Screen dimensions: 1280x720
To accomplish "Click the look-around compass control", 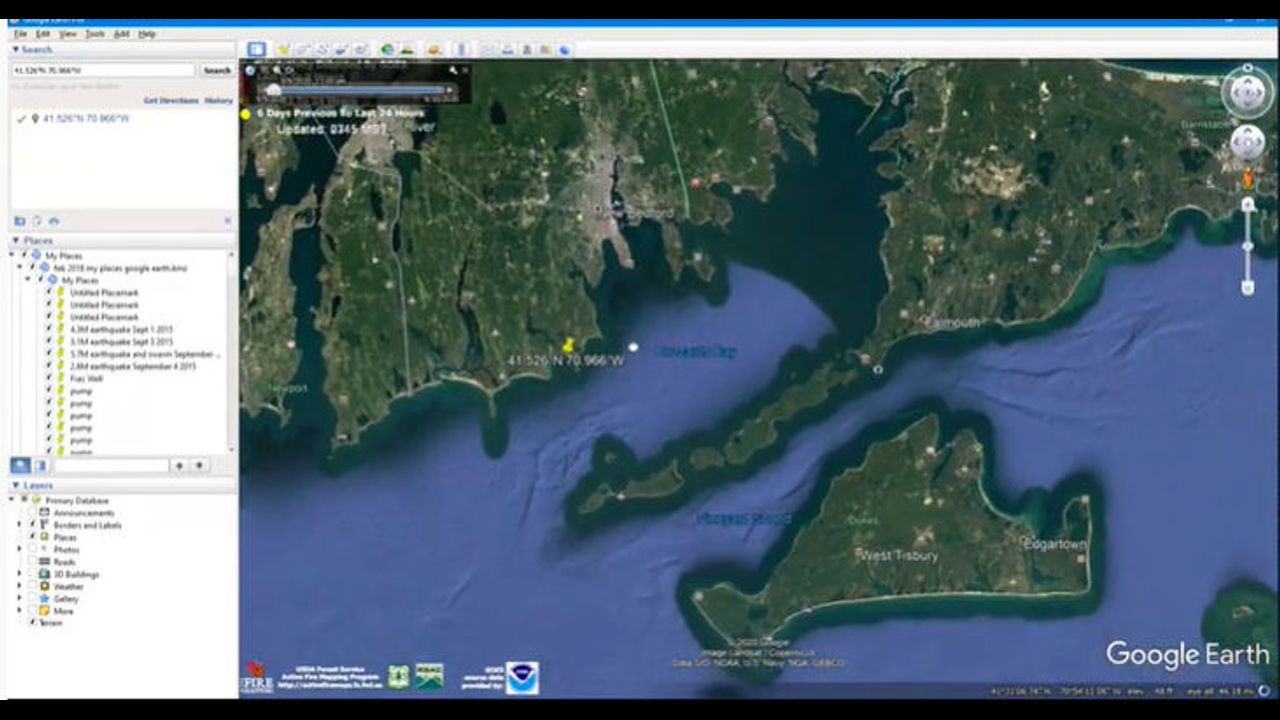I will (x=1247, y=93).
